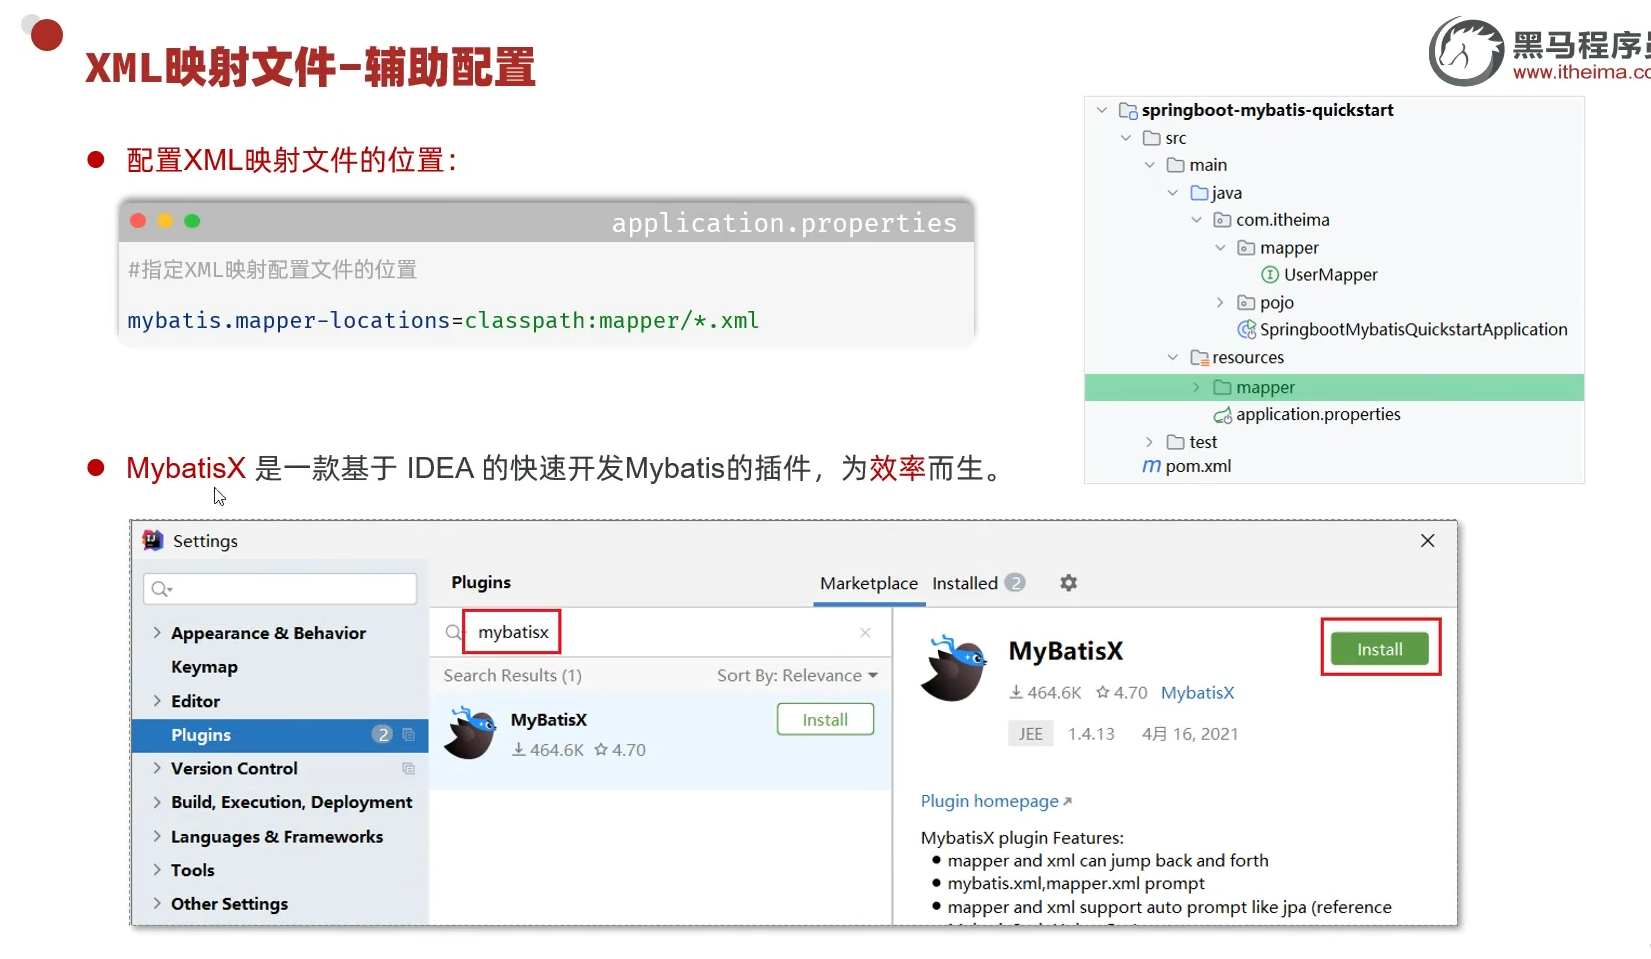Select Plugins in settings sidebar
The height and width of the screenshot is (959, 1651).
(x=280, y=735)
